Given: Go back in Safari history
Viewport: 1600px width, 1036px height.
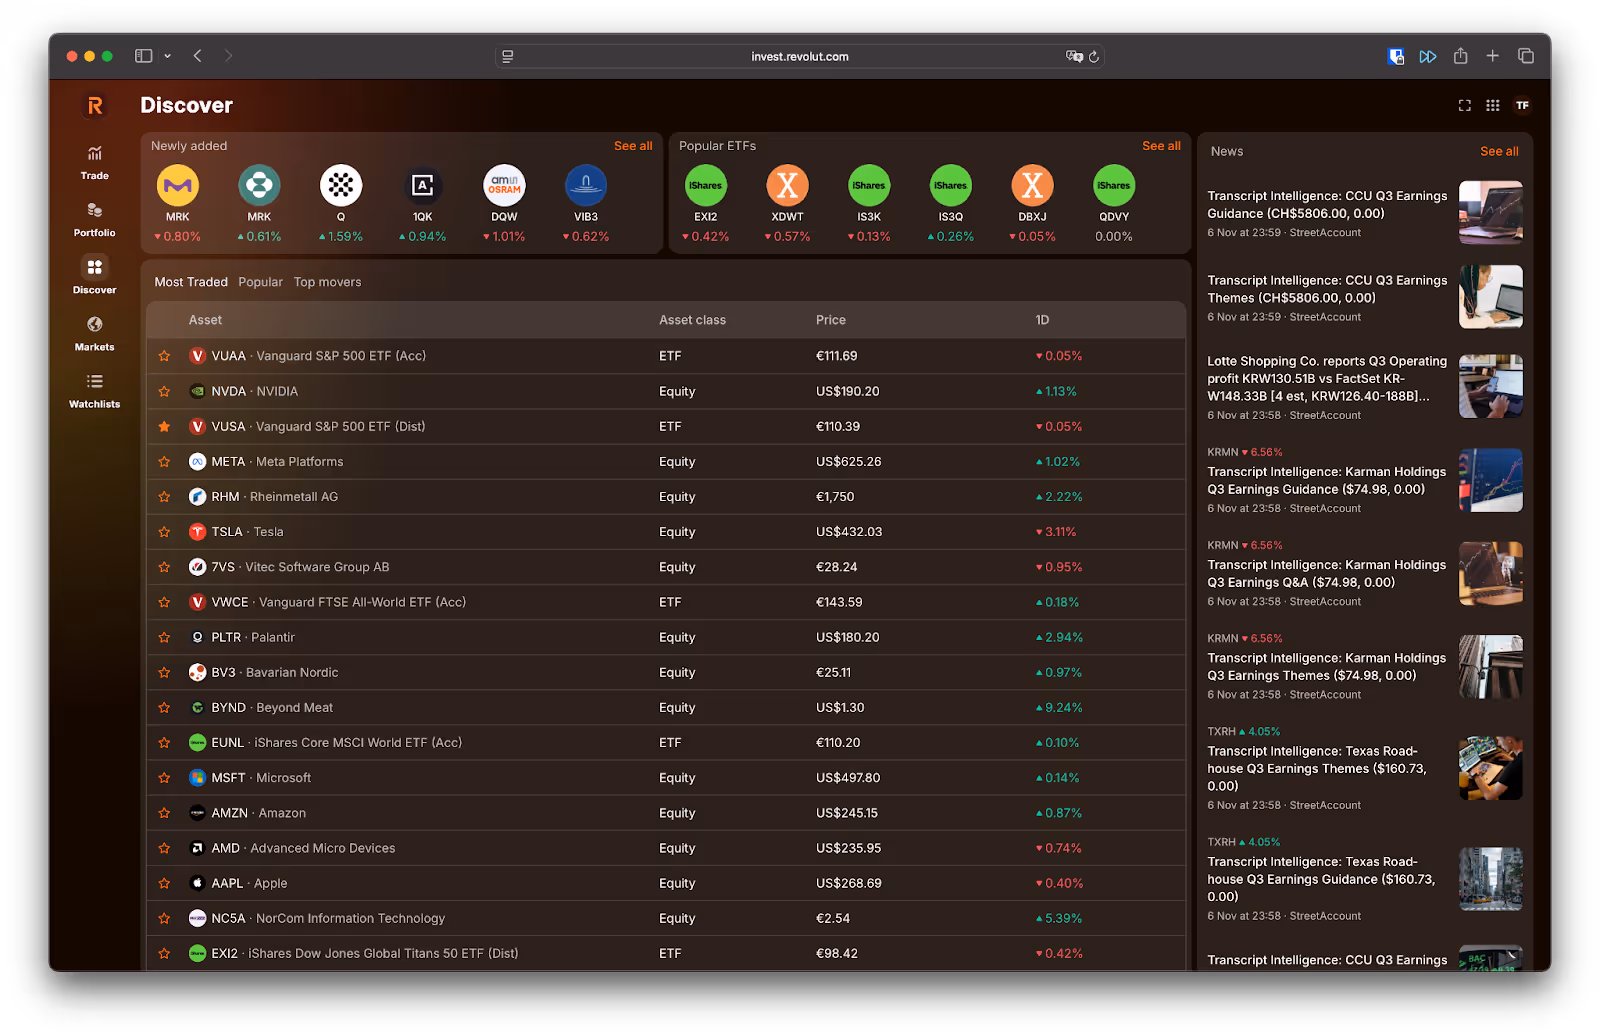Looking at the screenshot, I should (x=198, y=56).
